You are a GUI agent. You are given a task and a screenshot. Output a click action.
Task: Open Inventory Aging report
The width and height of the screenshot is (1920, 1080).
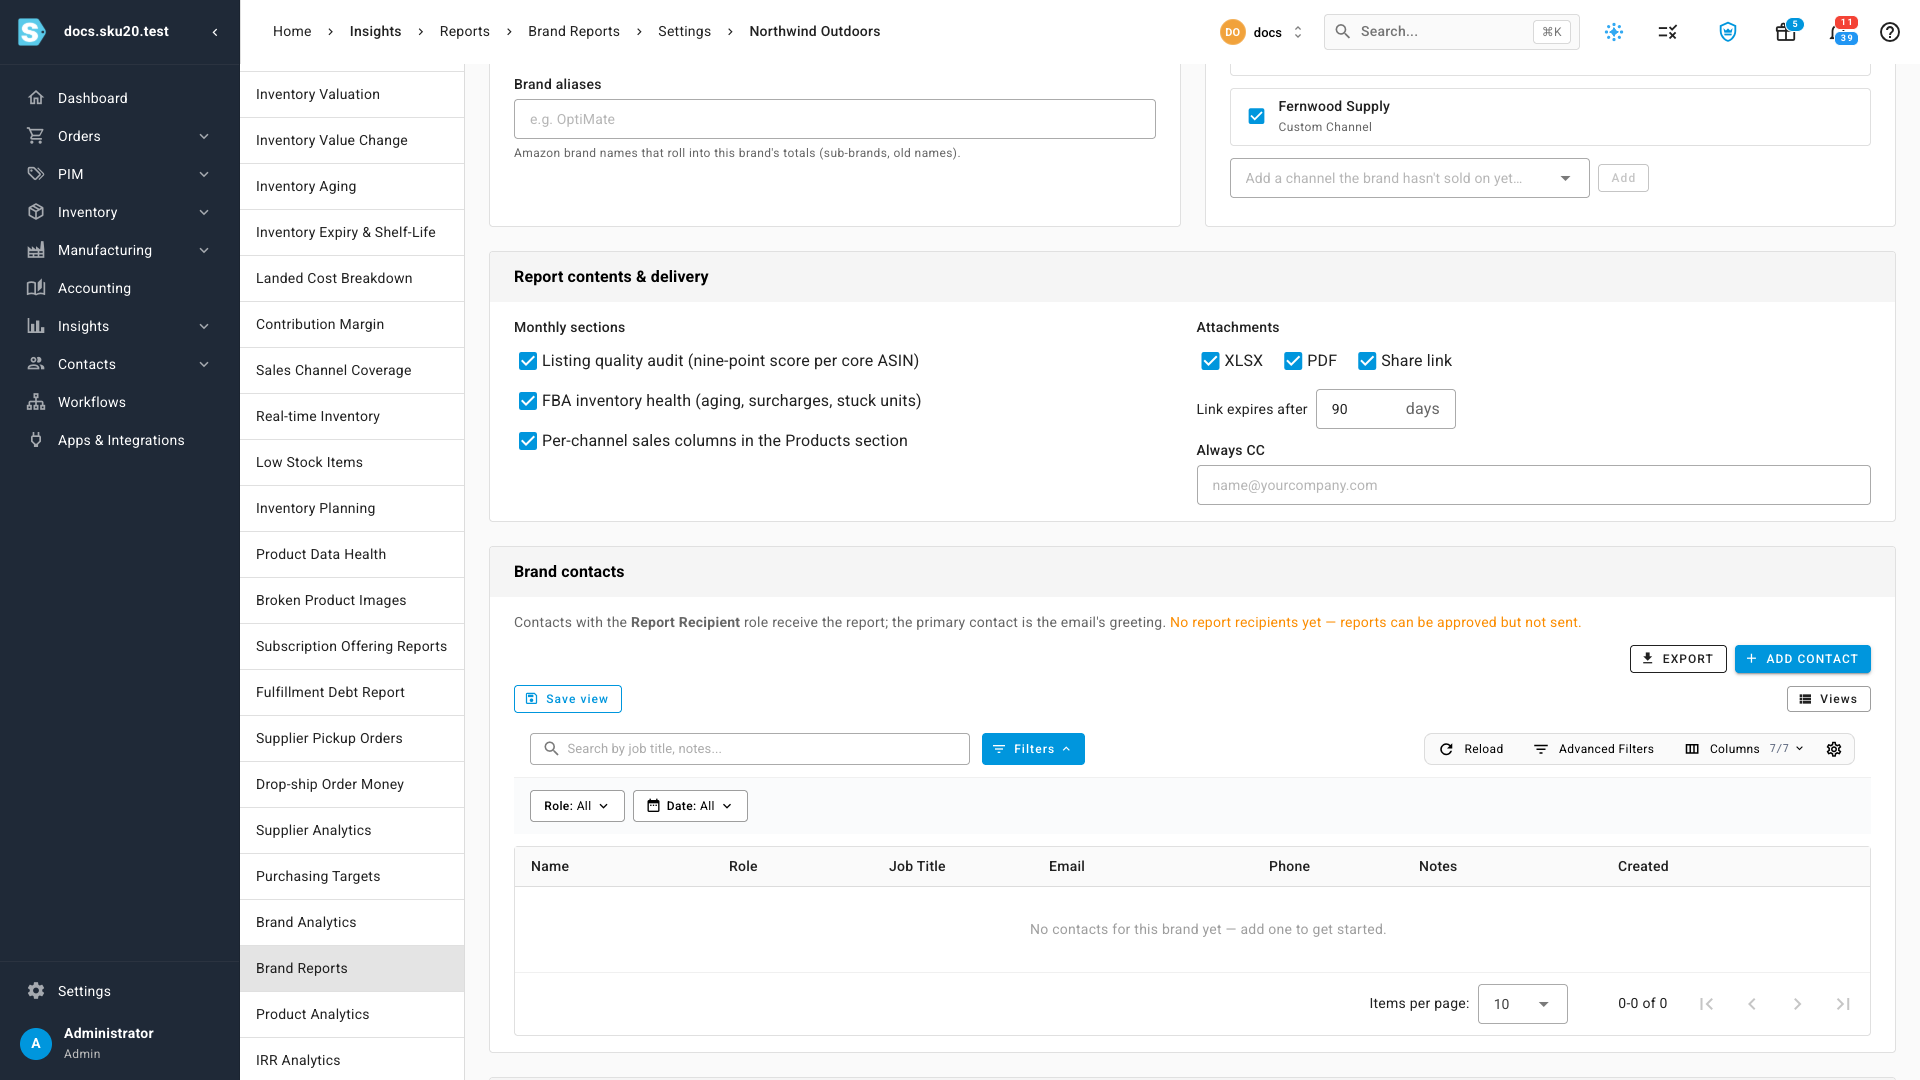(x=352, y=186)
